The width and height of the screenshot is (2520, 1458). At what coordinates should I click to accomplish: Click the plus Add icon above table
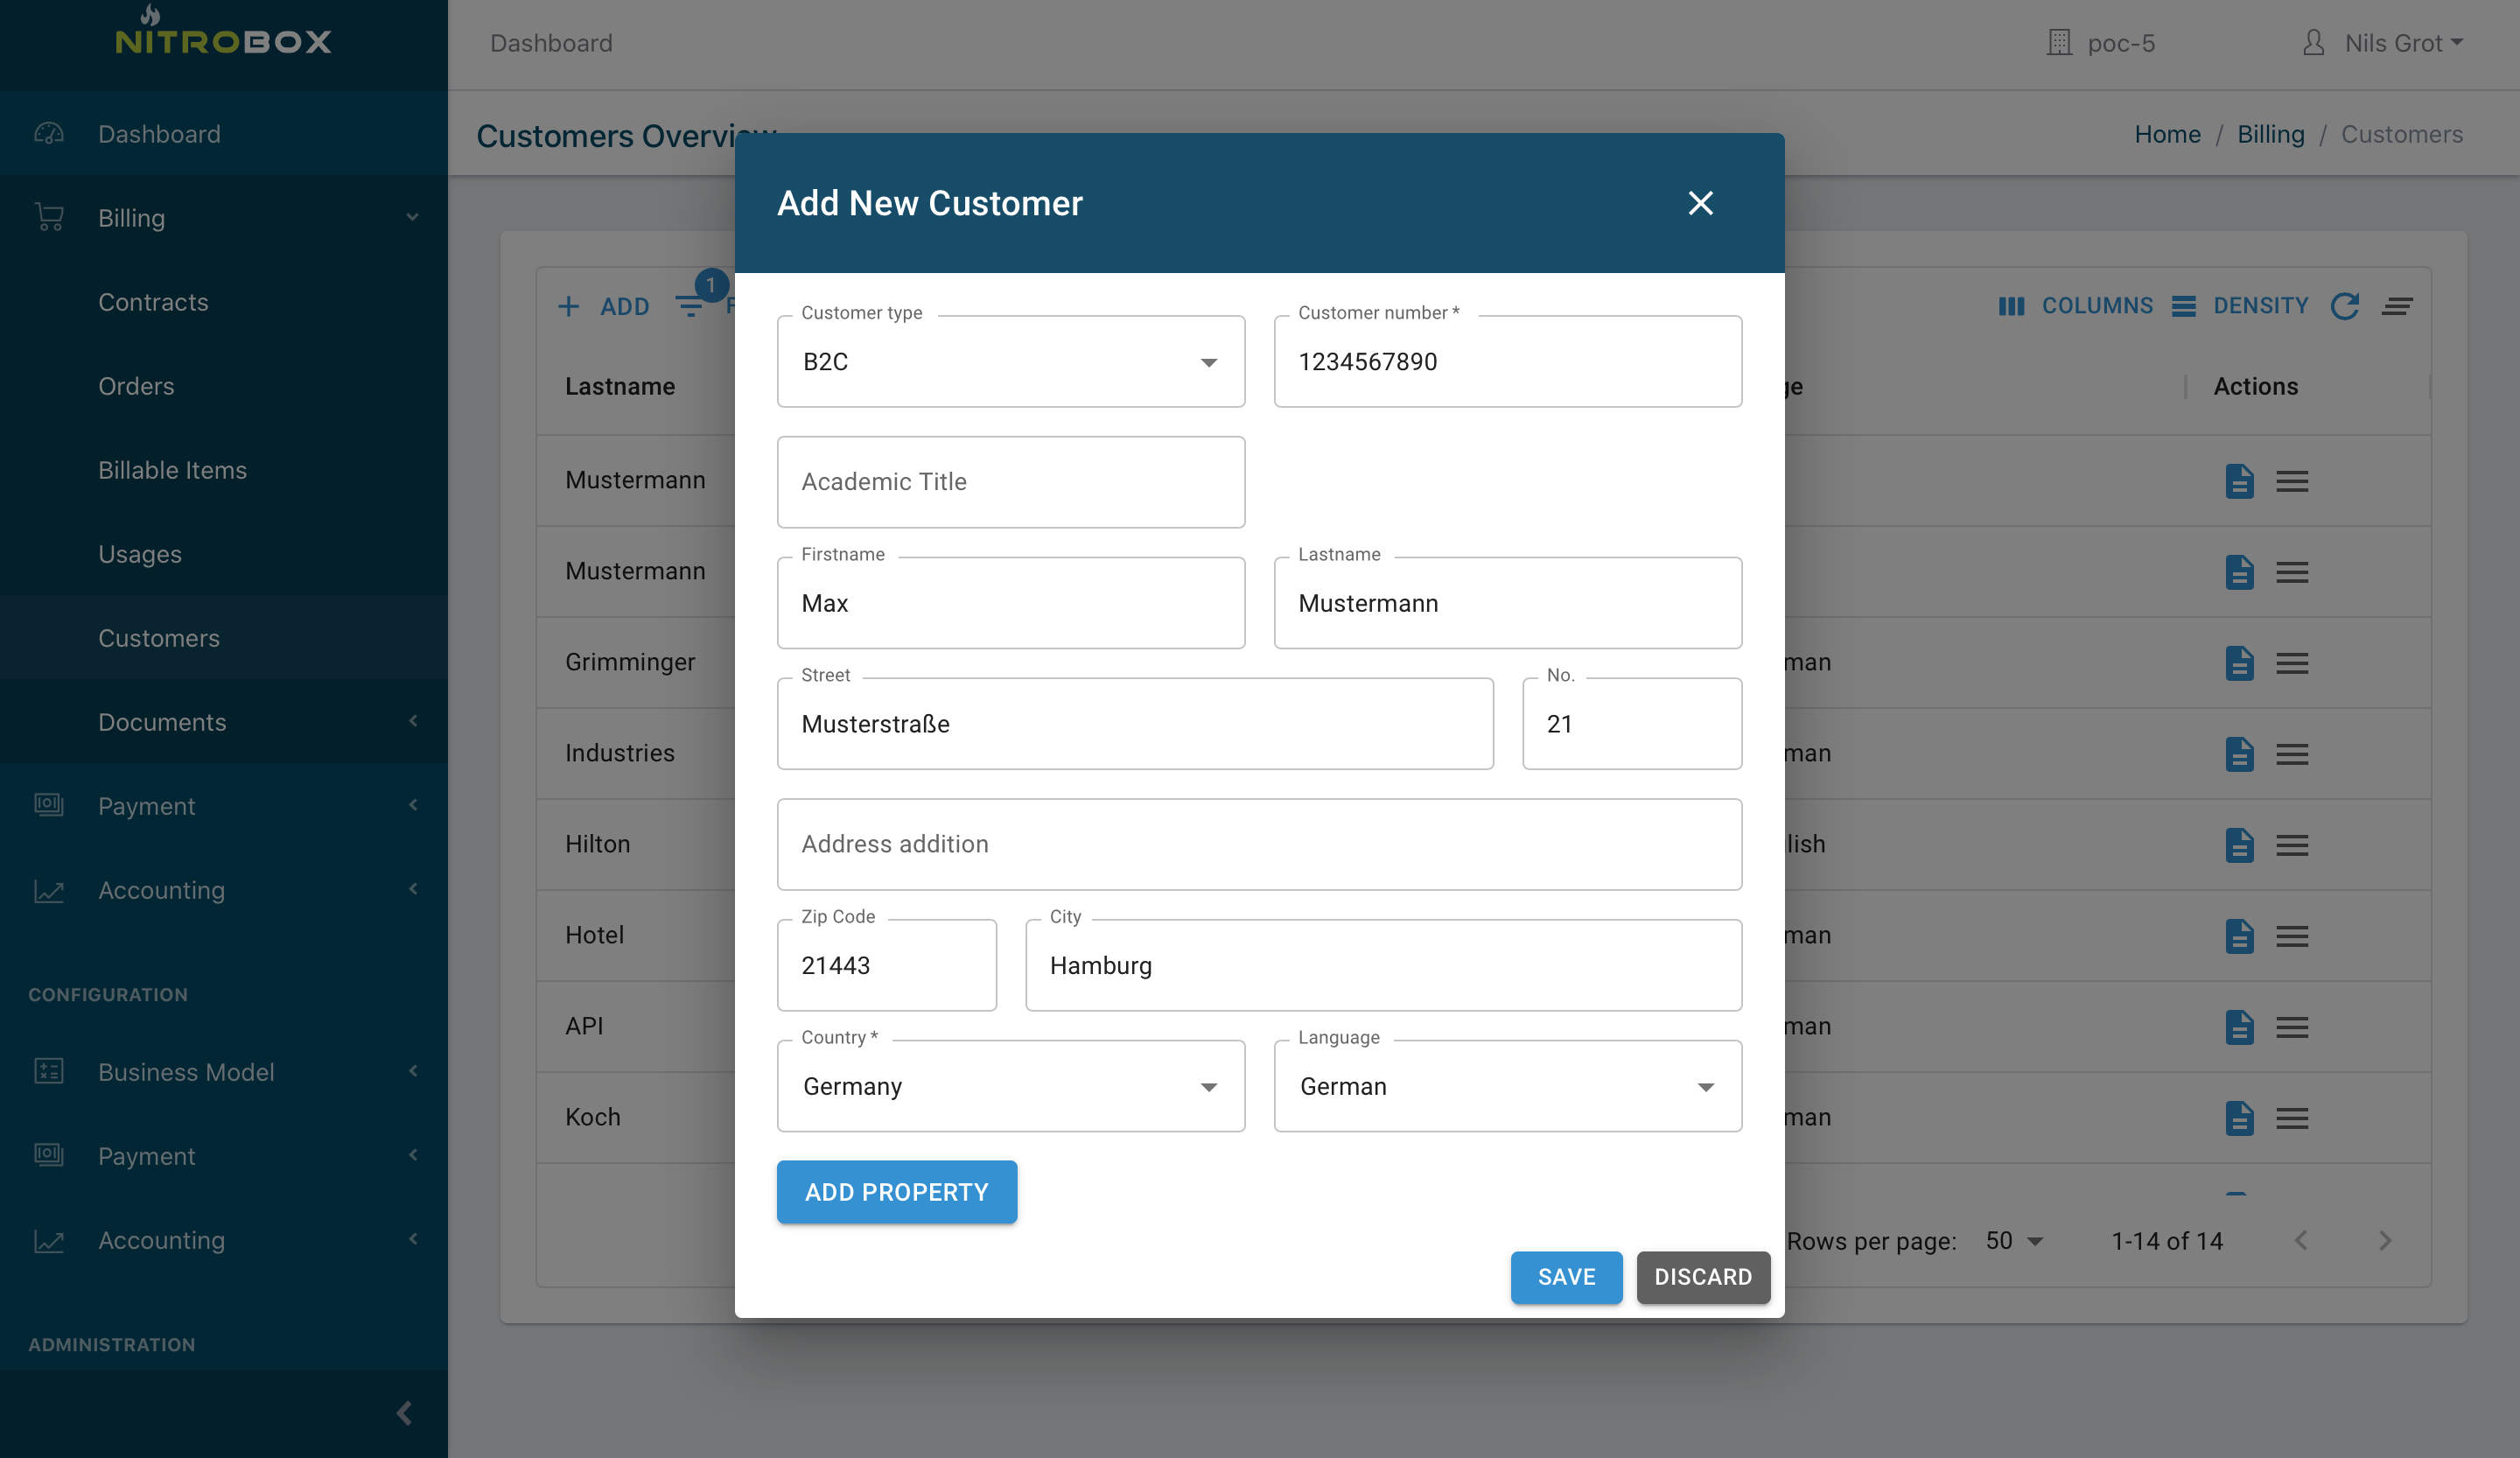click(x=569, y=306)
